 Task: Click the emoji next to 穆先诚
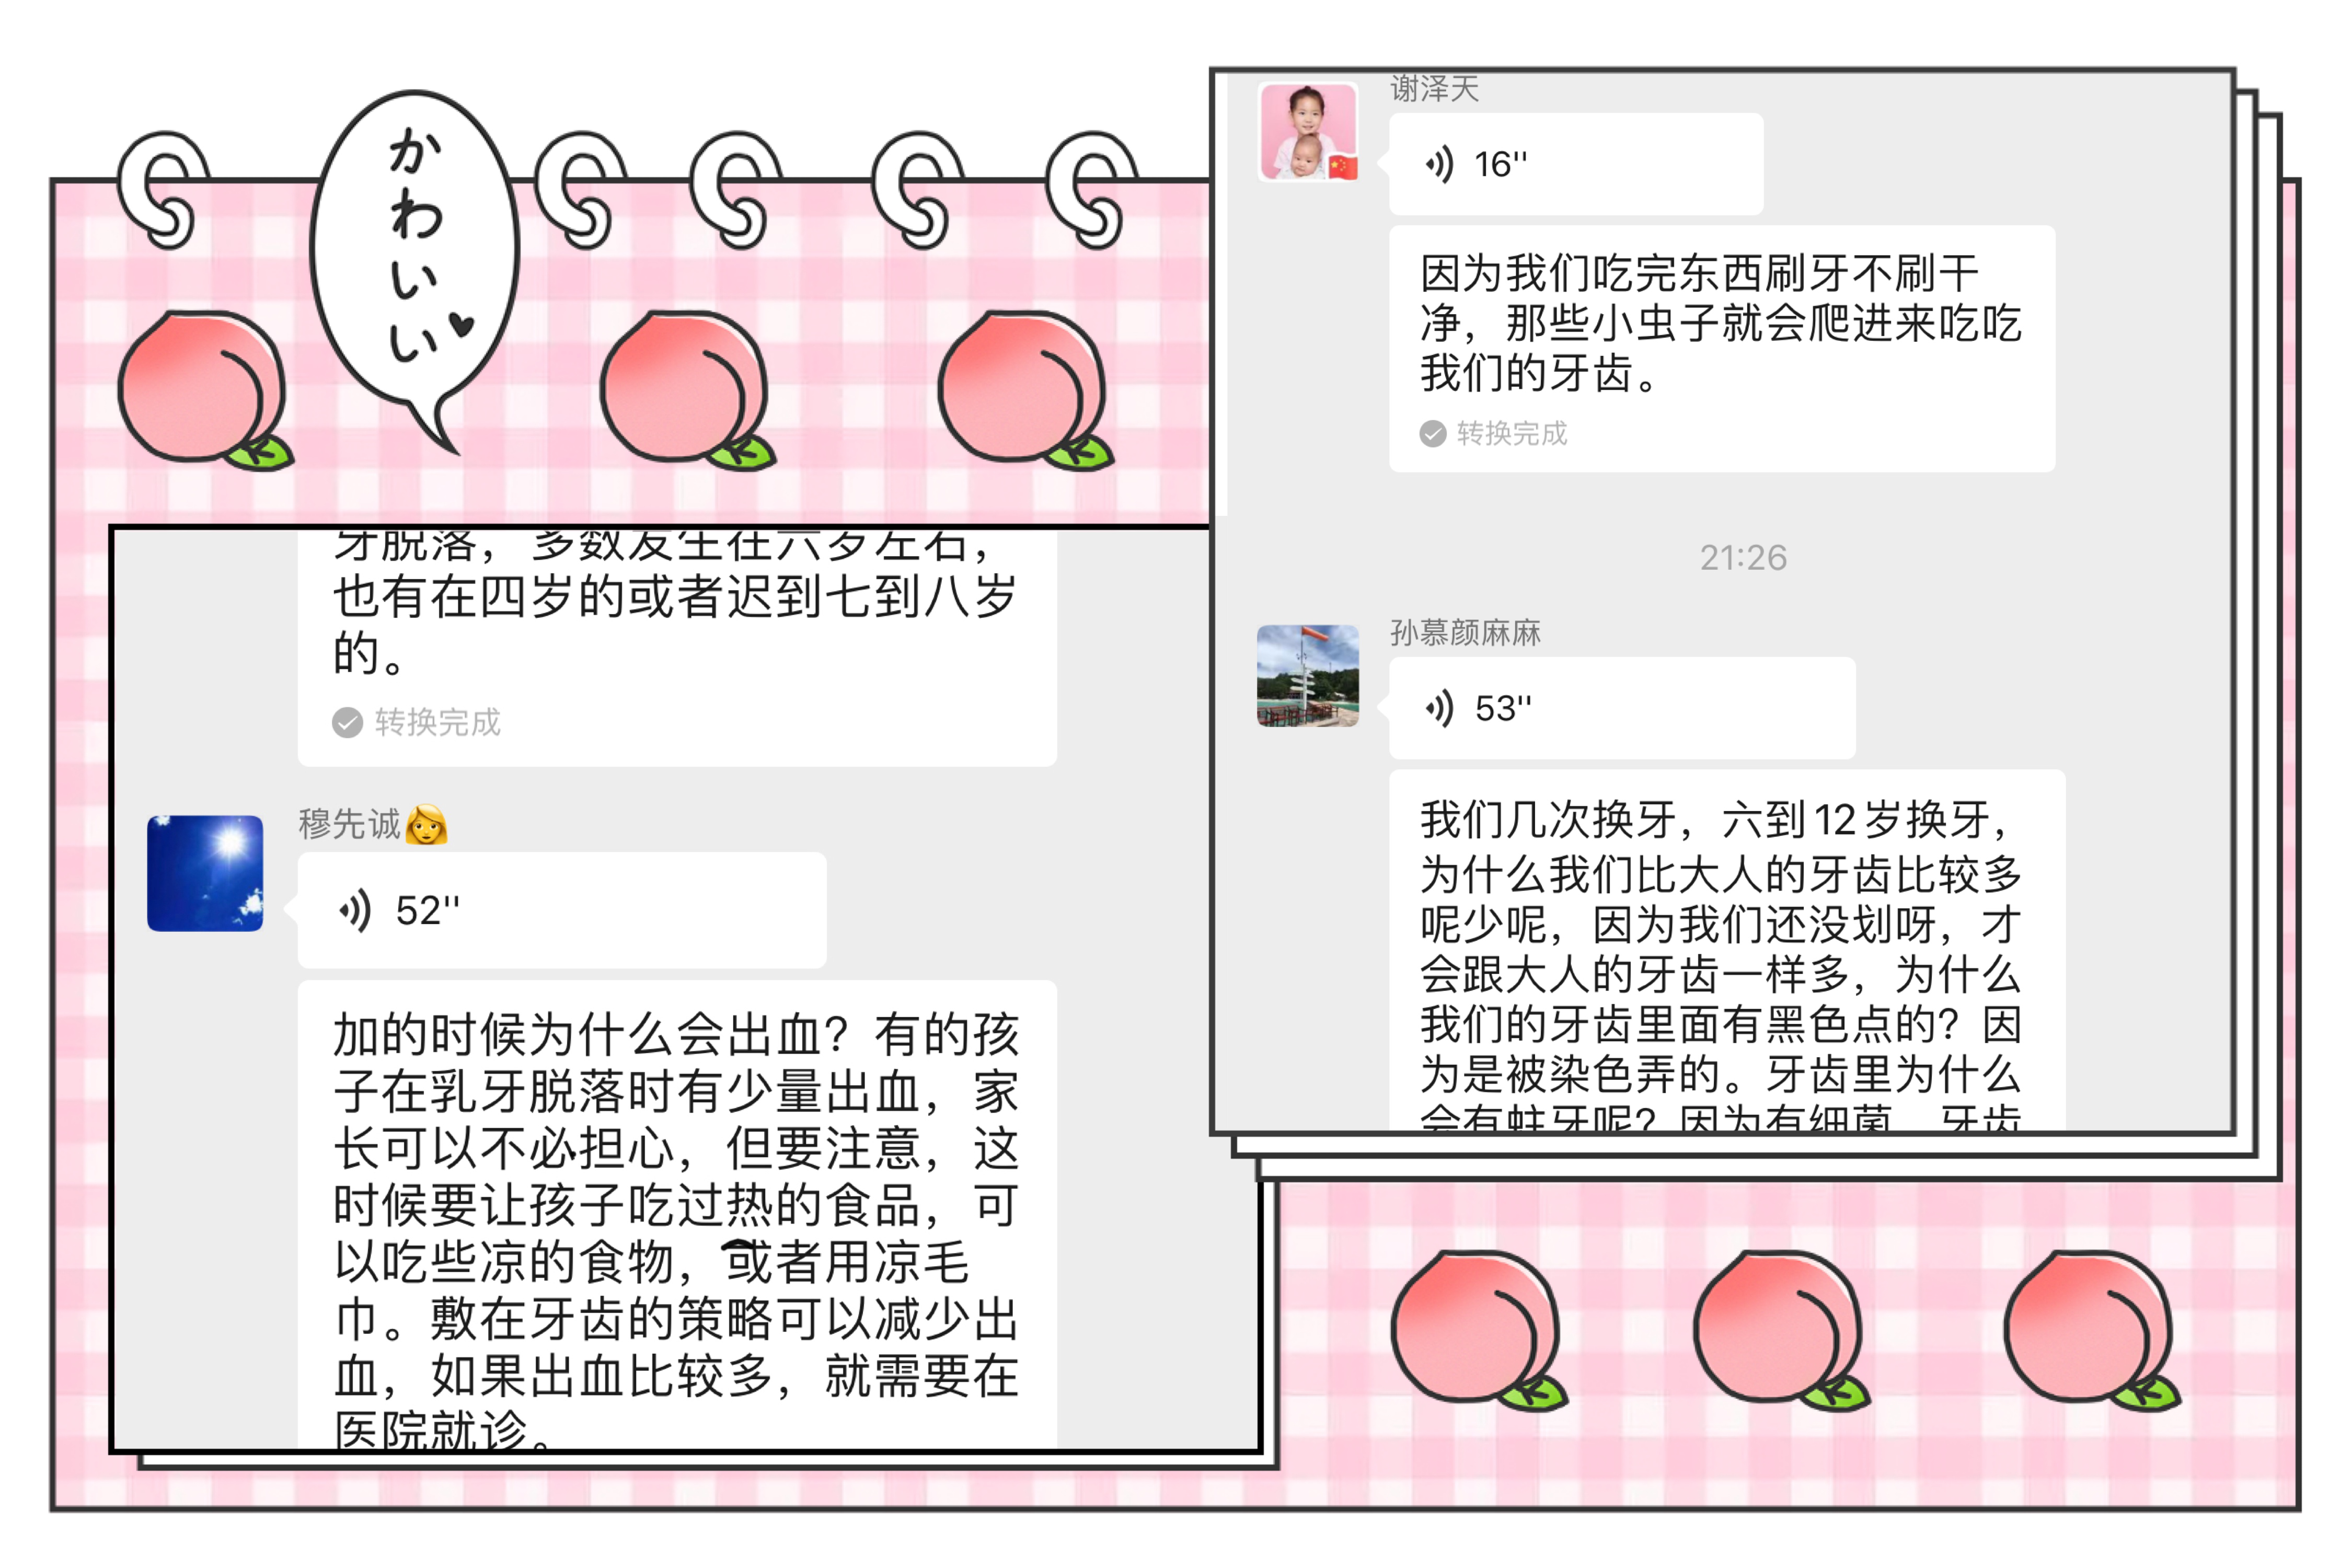click(x=426, y=824)
